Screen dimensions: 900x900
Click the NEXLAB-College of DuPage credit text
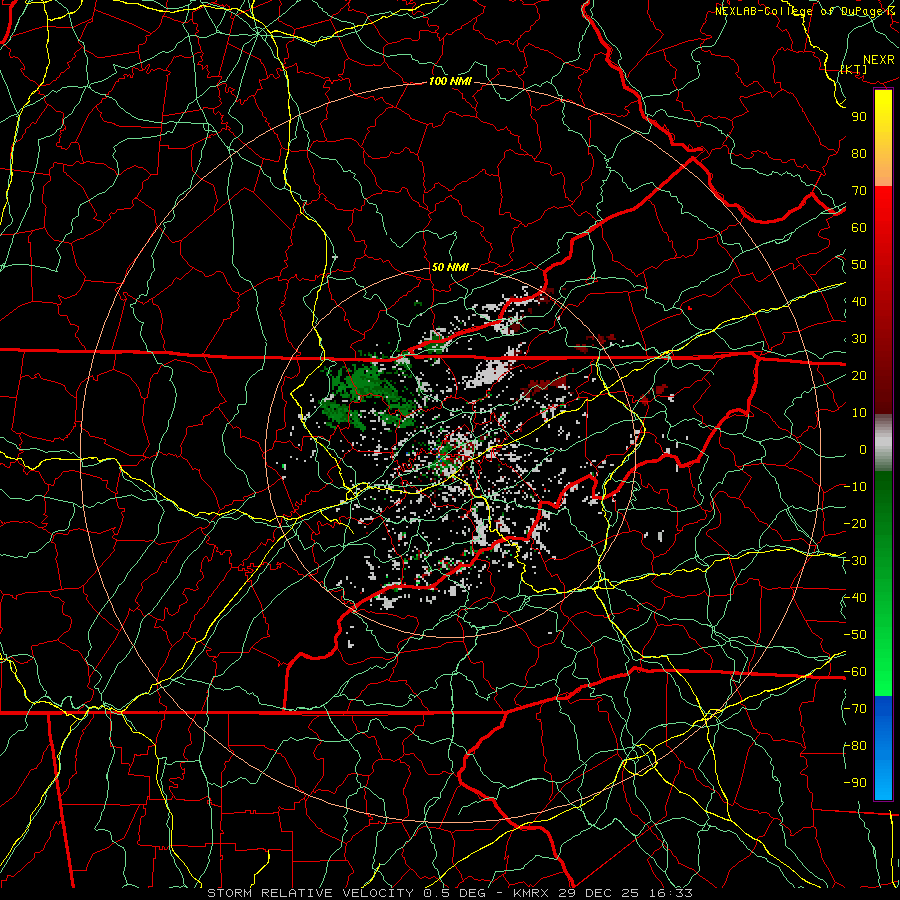[x=806, y=11]
